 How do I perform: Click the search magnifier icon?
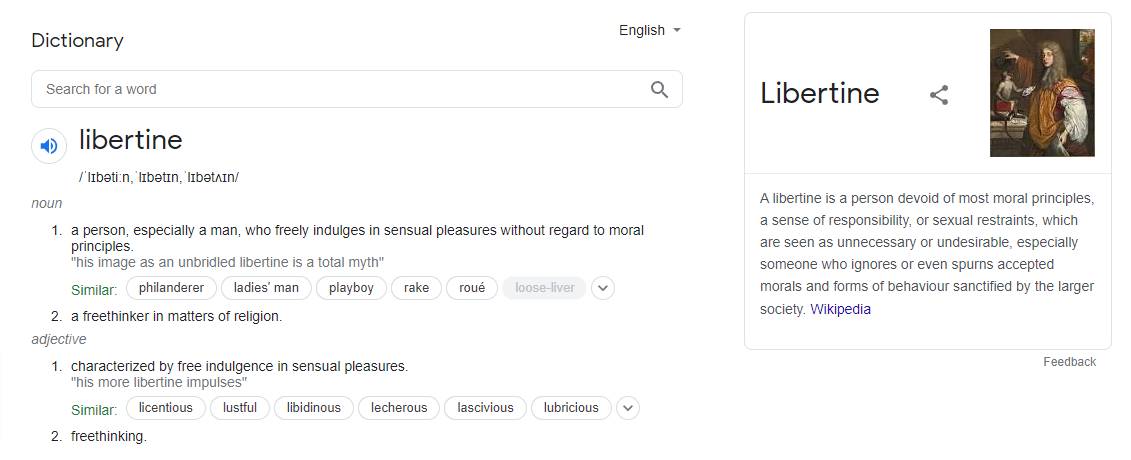[x=659, y=89]
